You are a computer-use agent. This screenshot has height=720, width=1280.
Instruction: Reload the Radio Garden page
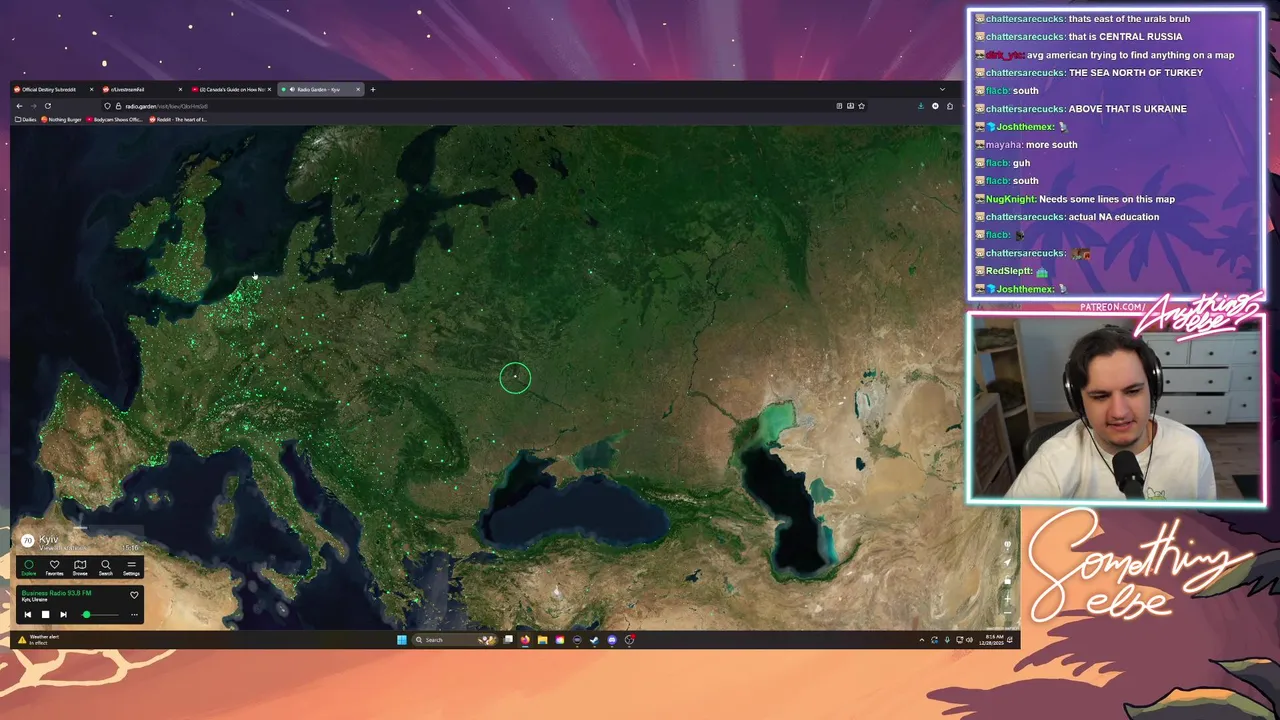click(x=47, y=106)
